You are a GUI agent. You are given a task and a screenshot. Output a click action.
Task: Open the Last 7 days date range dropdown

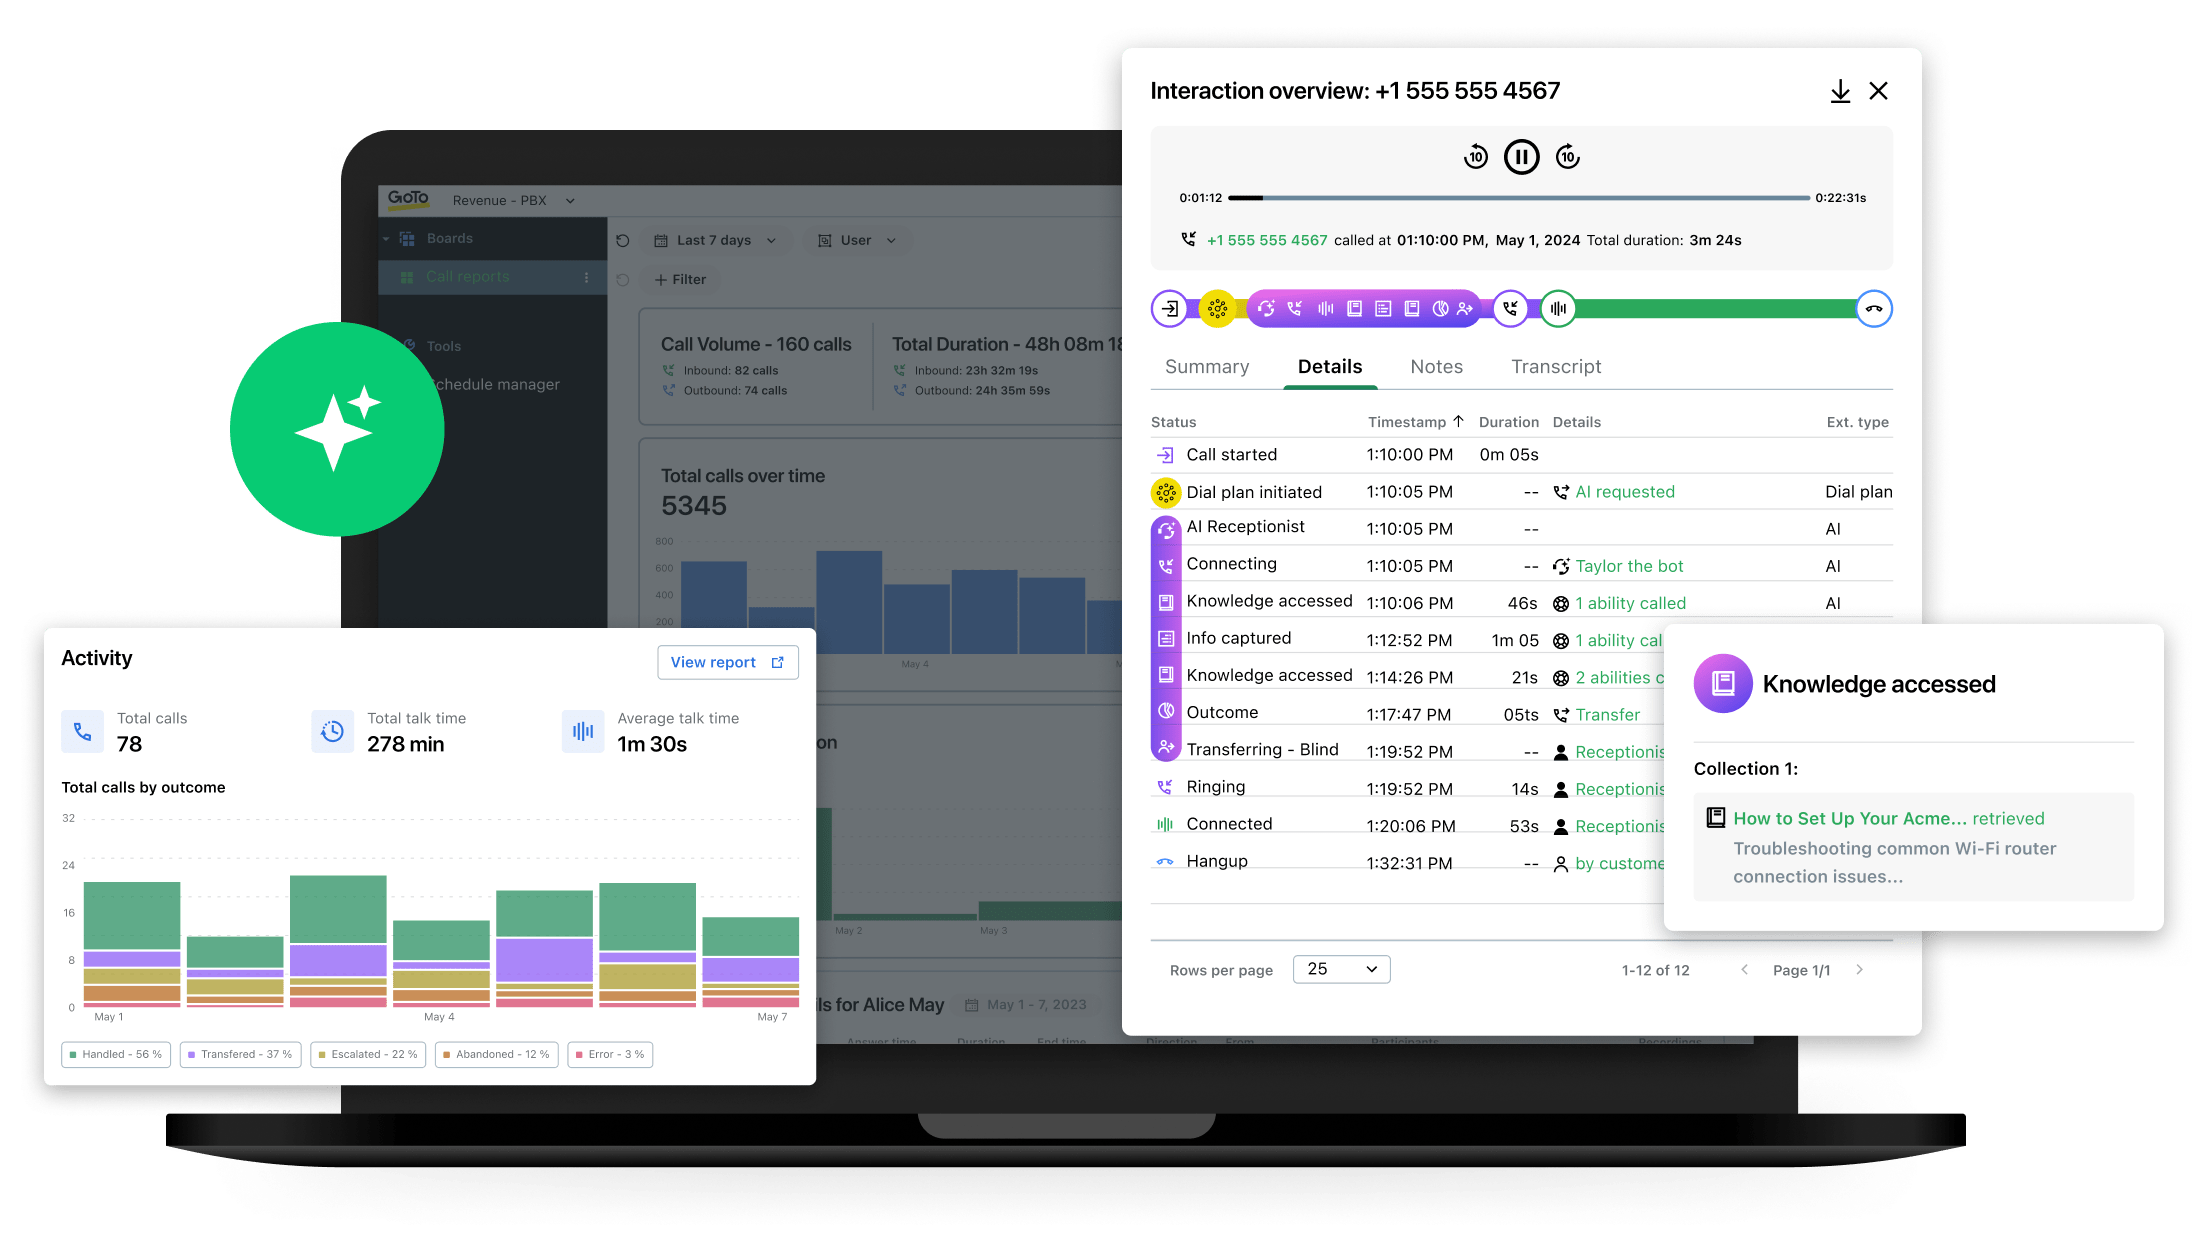tap(716, 240)
